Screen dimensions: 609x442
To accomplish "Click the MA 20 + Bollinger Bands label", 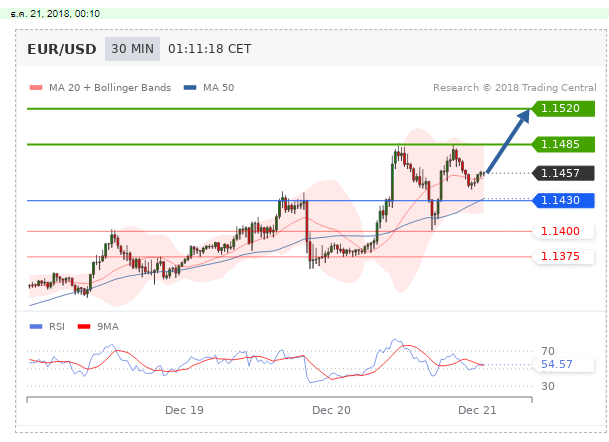I will point(110,88).
